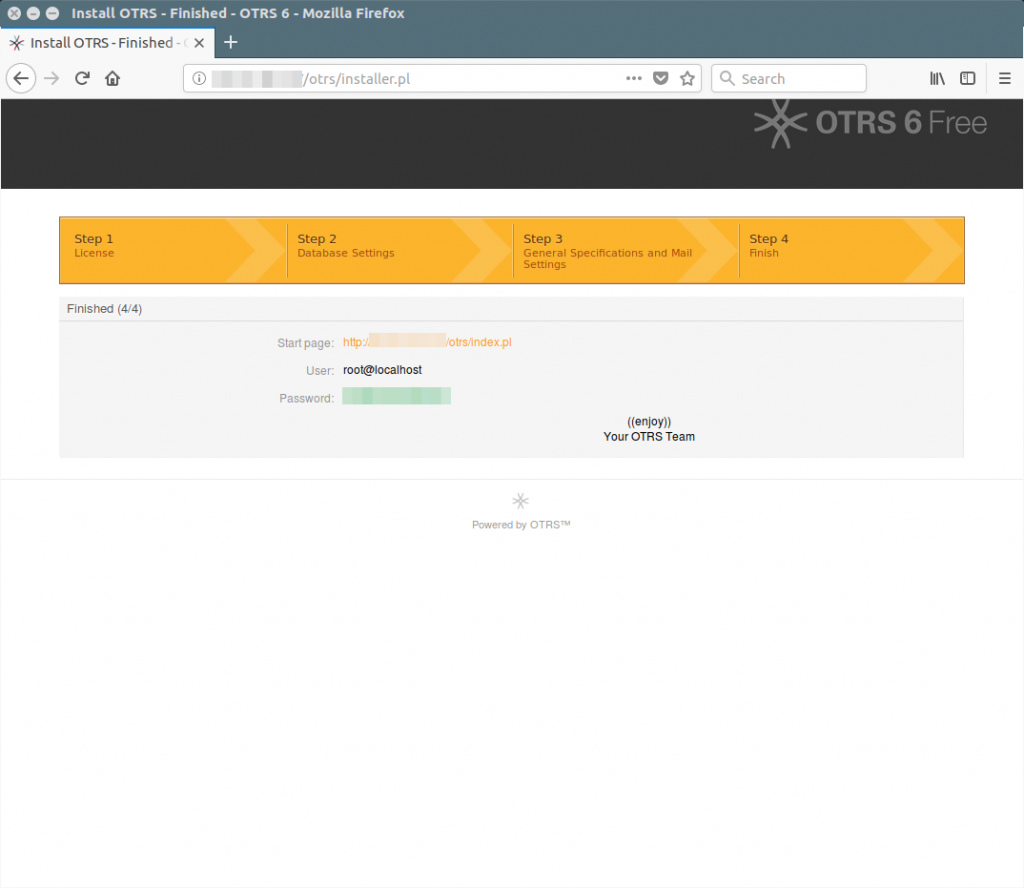Viewport: 1024px width, 888px height.
Task: Select the Install OTRS - Finished tab
Action: point(105,43)
